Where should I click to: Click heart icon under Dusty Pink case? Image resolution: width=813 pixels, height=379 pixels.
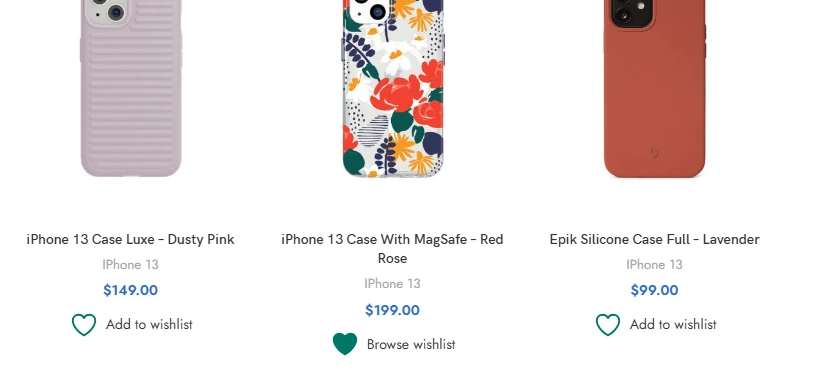[84, 325]
